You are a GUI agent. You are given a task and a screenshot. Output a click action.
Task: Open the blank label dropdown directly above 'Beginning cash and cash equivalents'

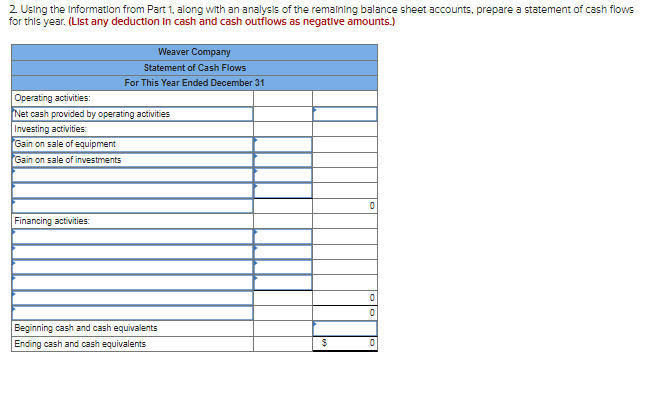[x=133, y=313]
